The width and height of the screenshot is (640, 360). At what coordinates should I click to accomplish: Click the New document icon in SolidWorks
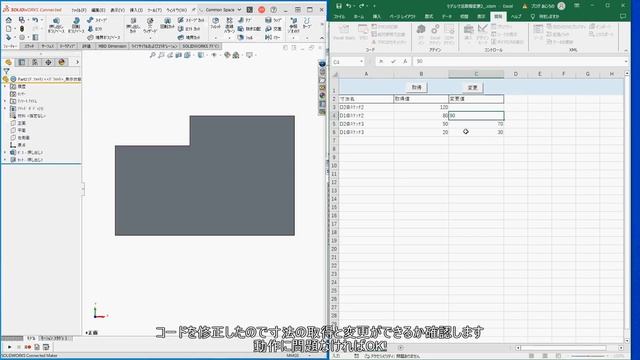click(9, 29)
